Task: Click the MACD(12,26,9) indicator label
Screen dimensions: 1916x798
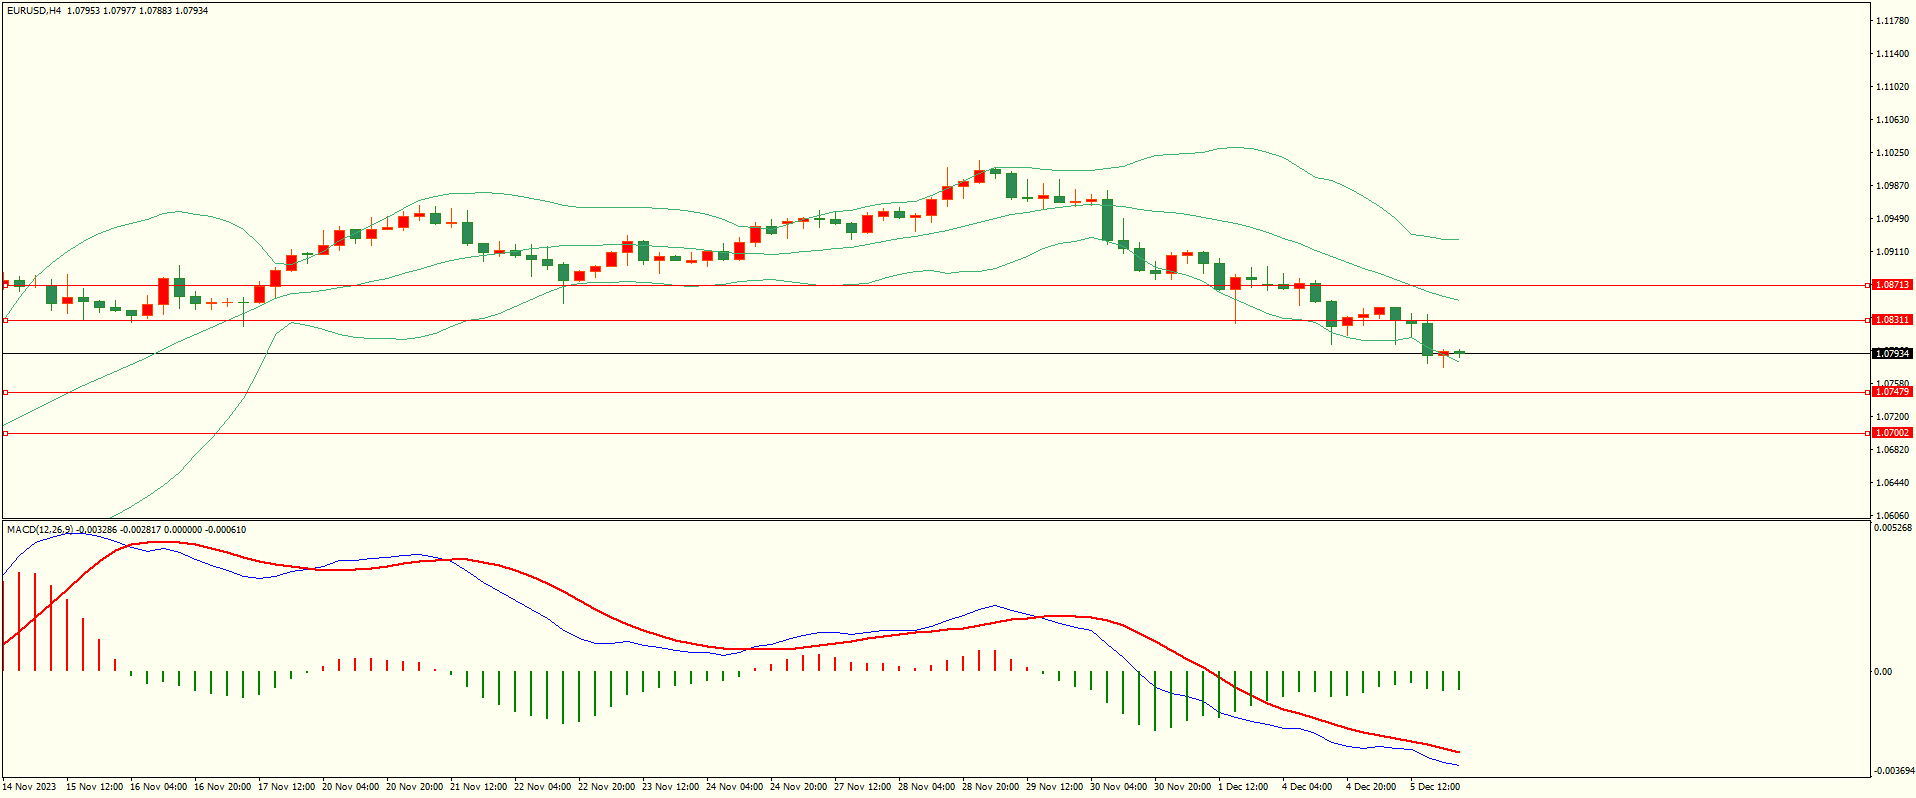Action: point(40,529)
